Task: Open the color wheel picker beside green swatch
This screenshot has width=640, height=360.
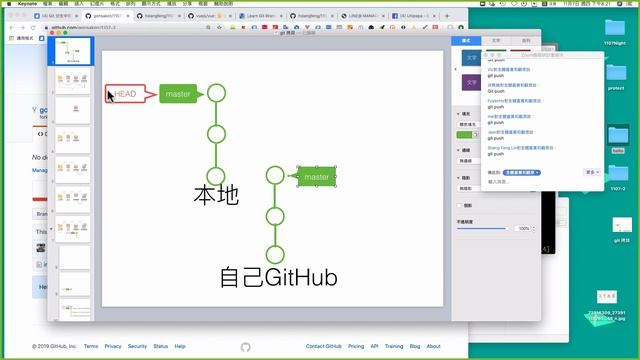Action: click(476, 135)
